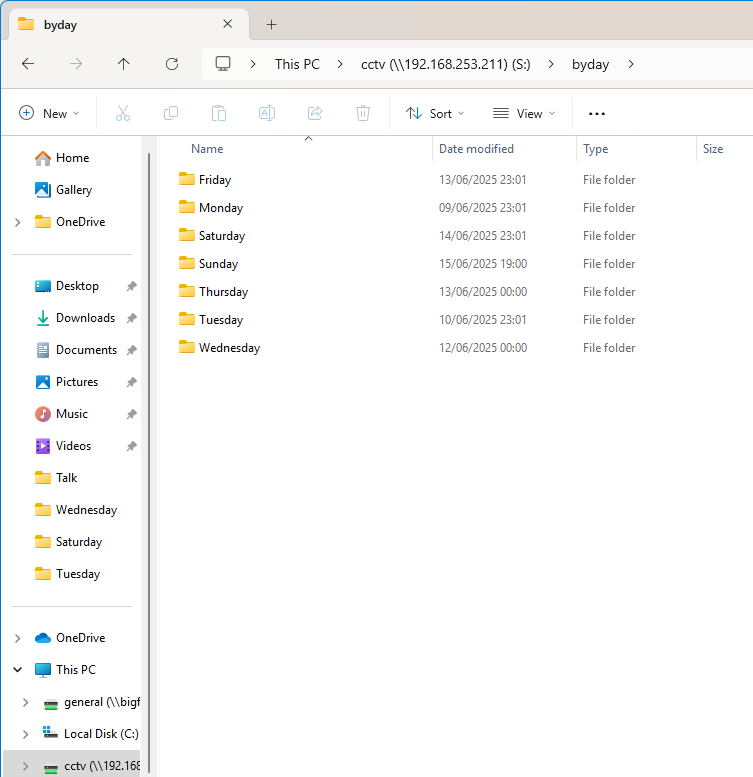
Task: Open Home in the navigation pane
Action: 62,158
